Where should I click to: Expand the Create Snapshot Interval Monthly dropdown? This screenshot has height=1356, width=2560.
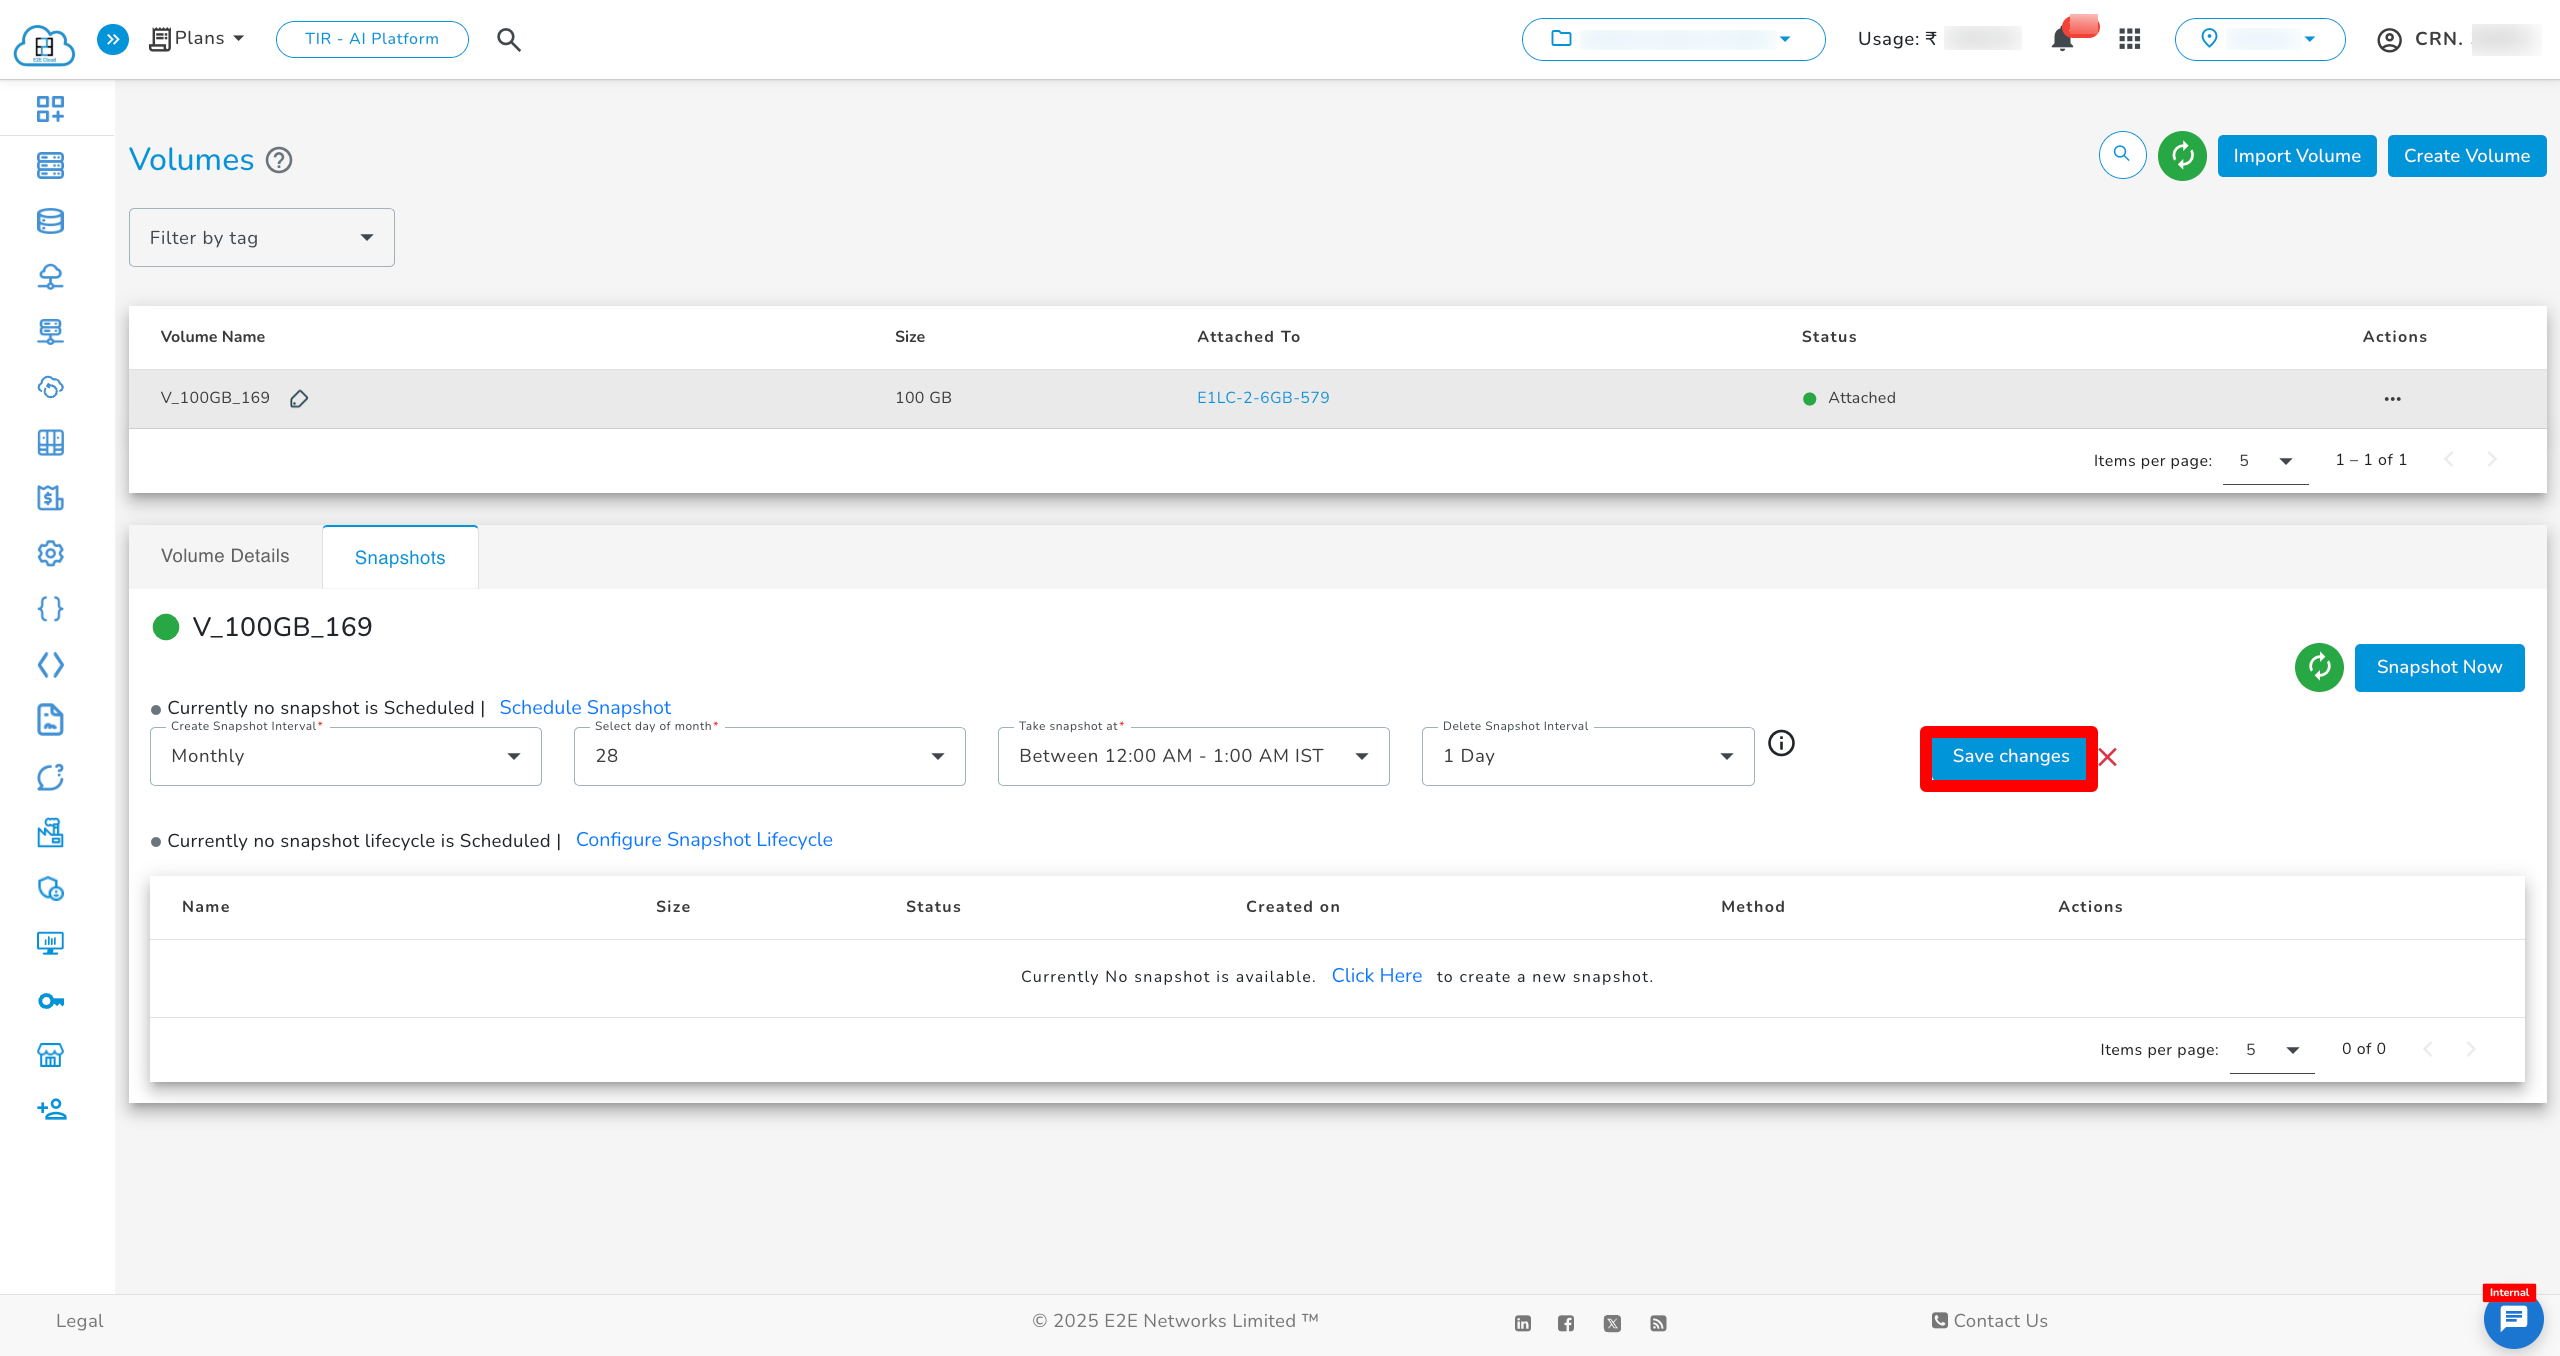click(346, 756)
